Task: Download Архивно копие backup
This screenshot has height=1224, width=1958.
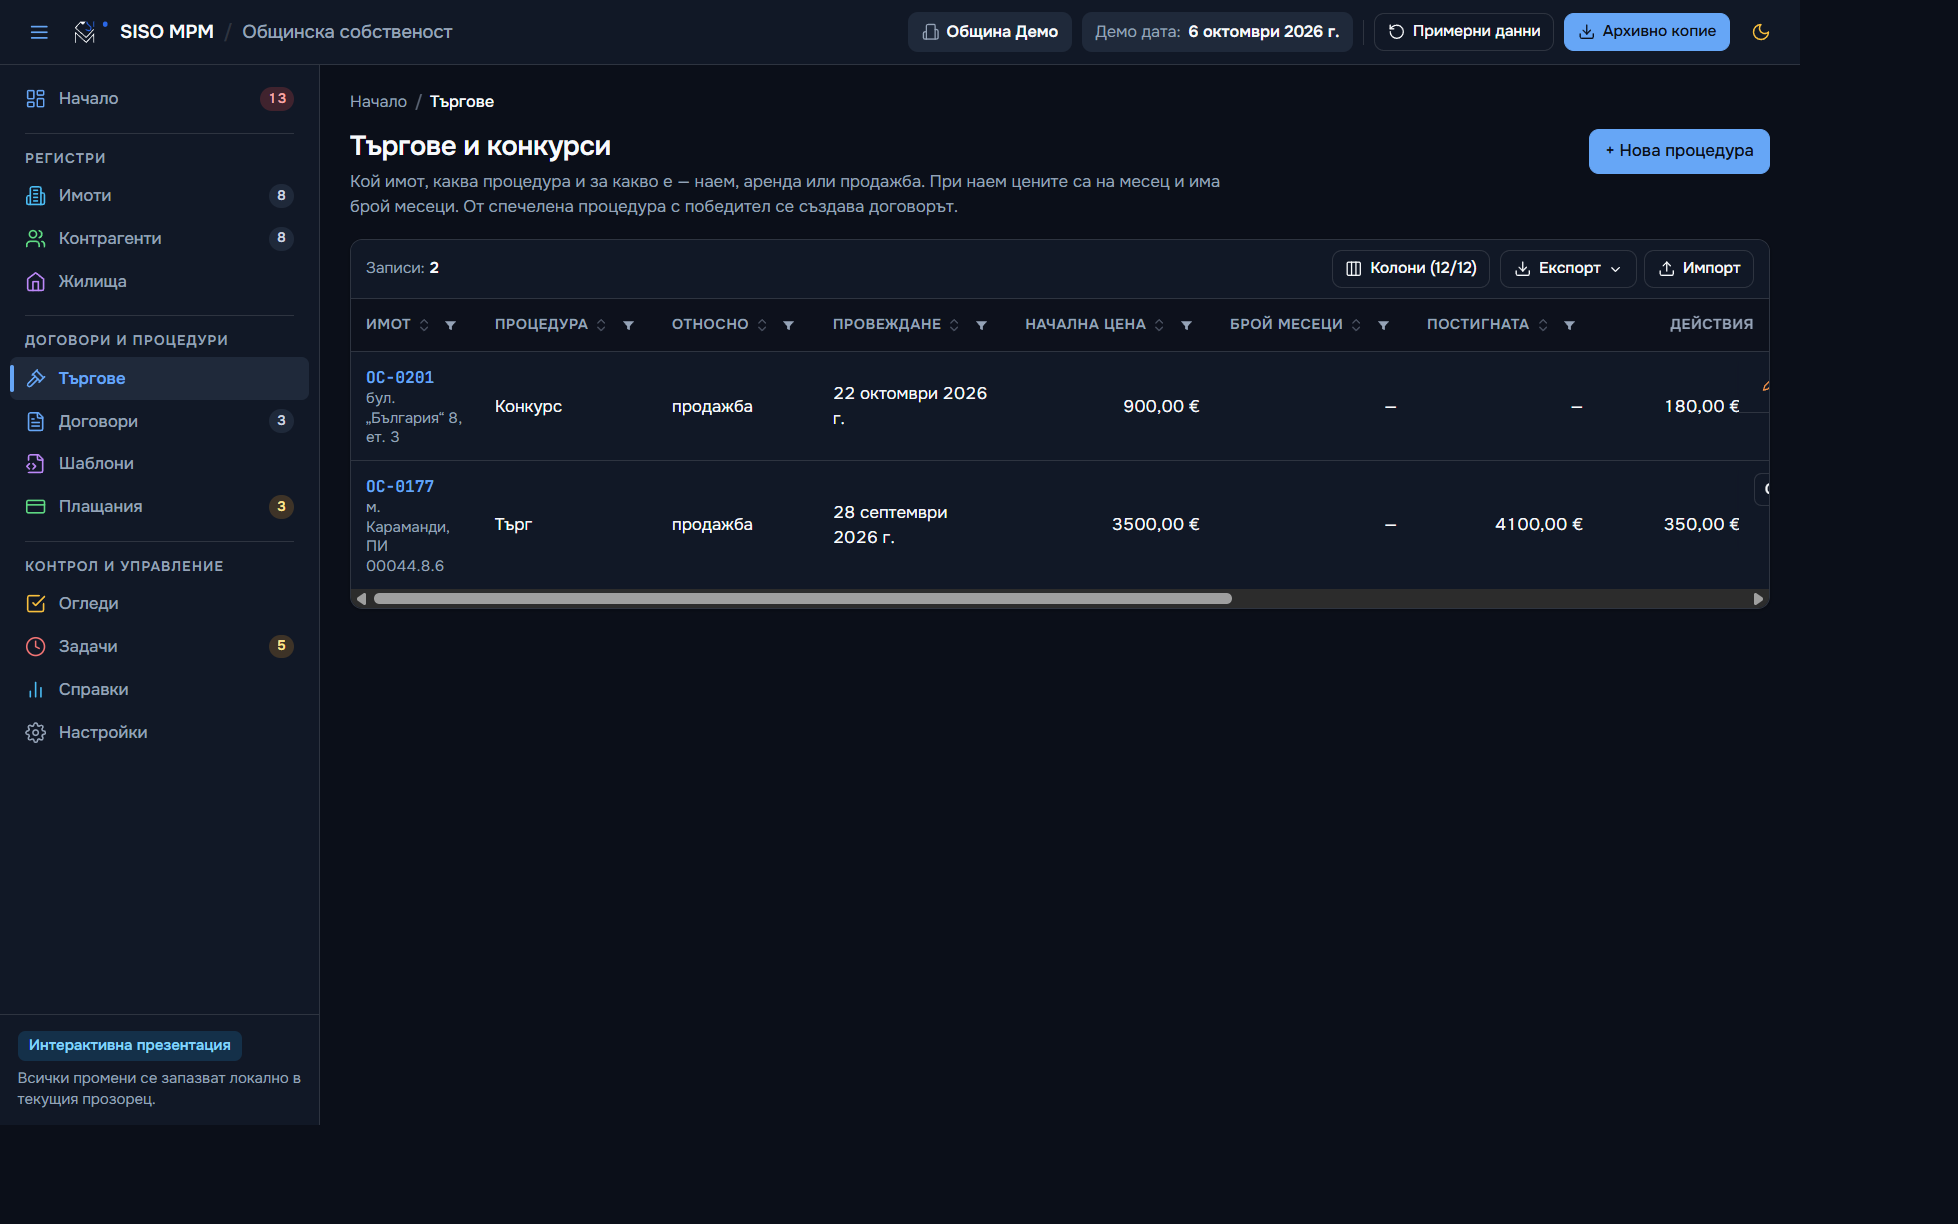Action: click(x=1646, y=32)
